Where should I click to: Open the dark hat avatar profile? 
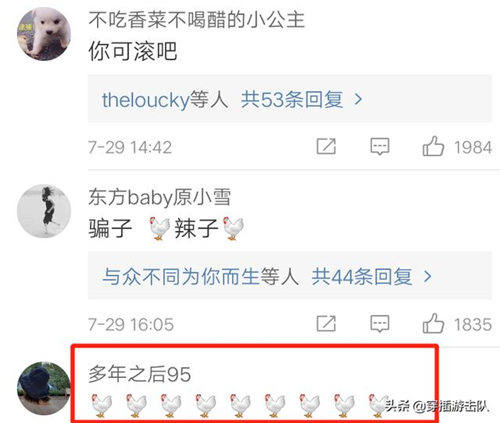(44, 389)
